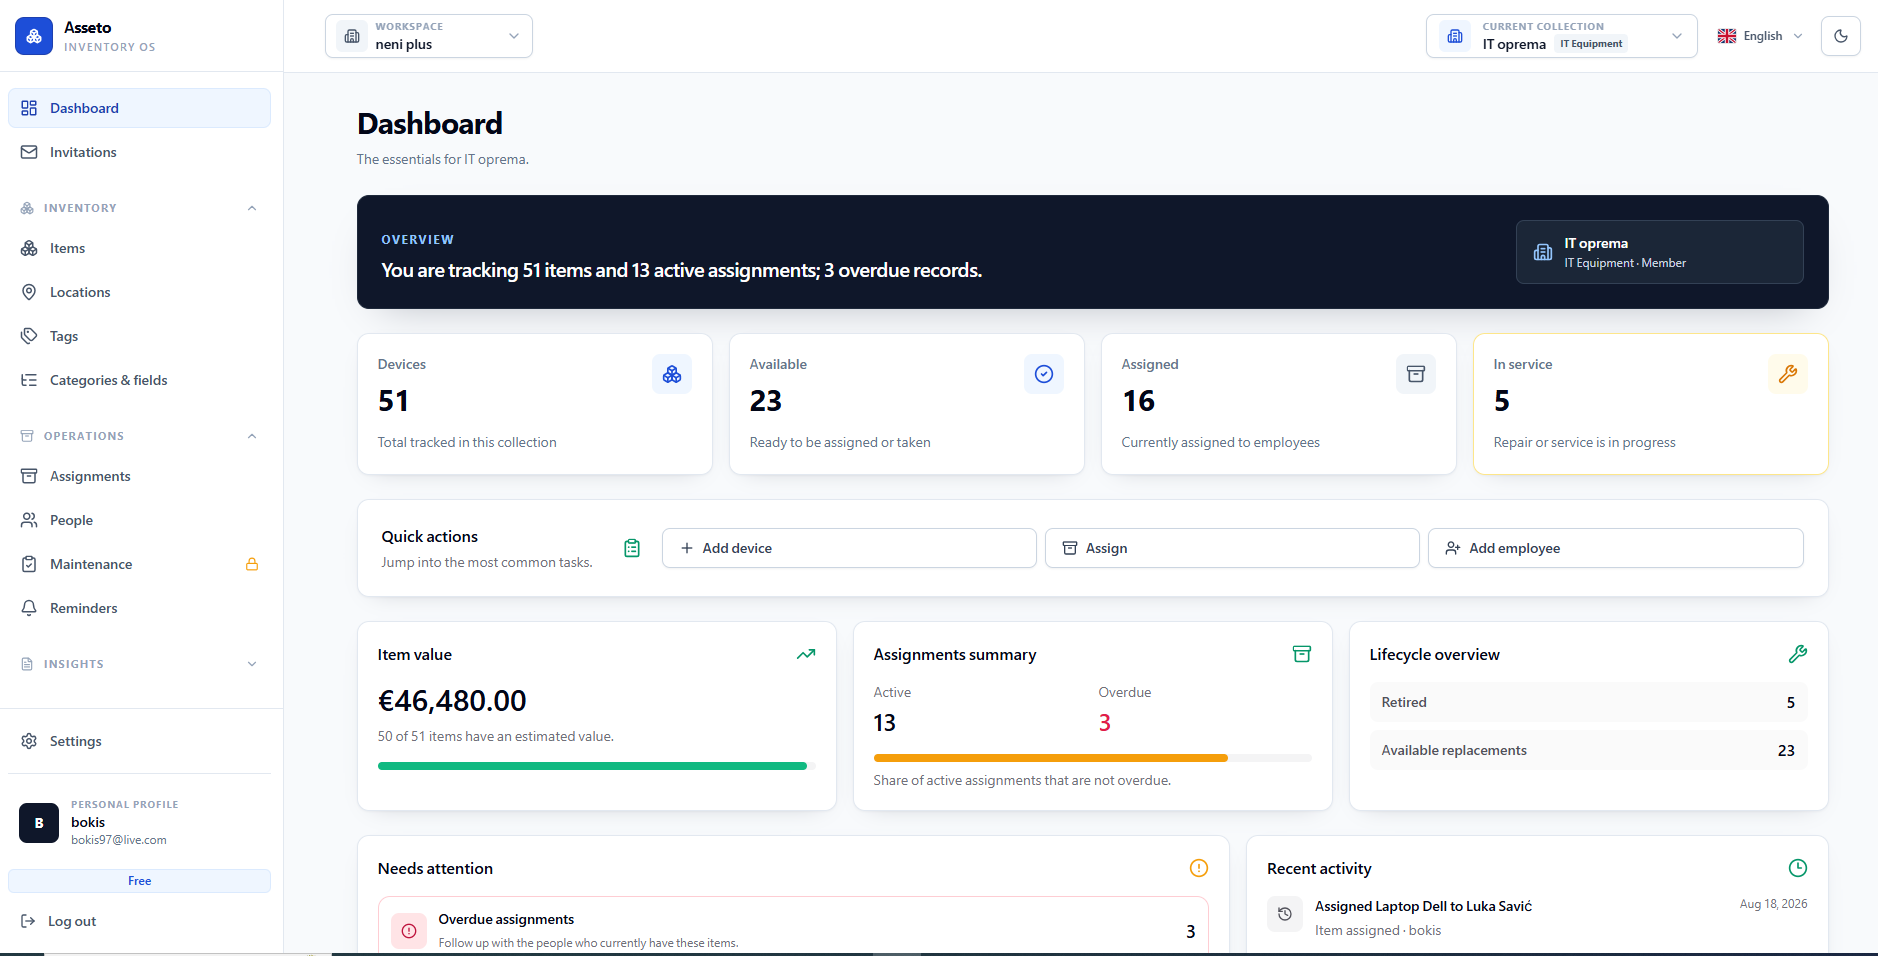
Task: Click the Overdue count 3 value
Action: (x=1105, y=723)
